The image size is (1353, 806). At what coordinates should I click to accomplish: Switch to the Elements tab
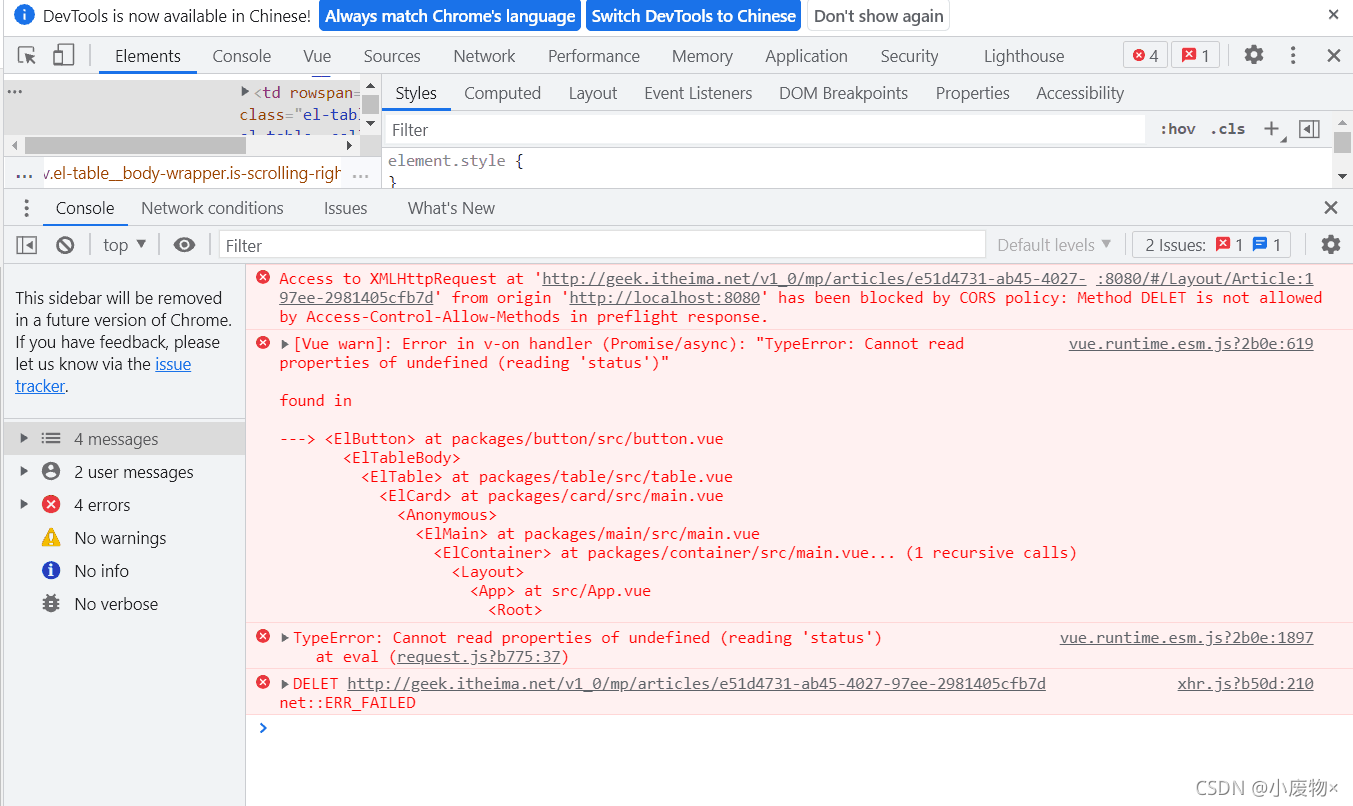tap(148, 56)
